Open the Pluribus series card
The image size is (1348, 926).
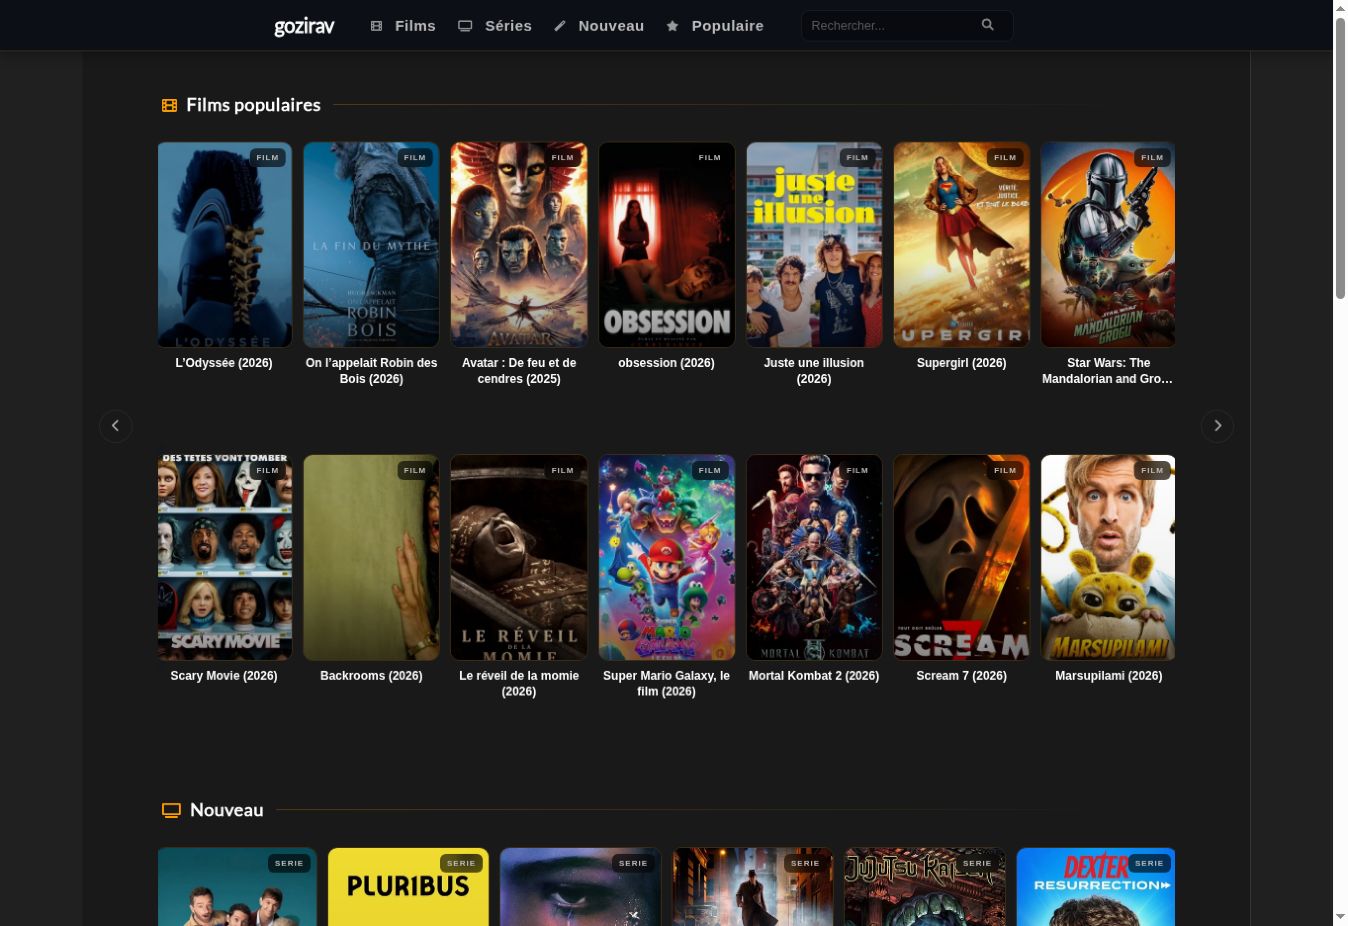pyautogui.click(x=409, y=887)
